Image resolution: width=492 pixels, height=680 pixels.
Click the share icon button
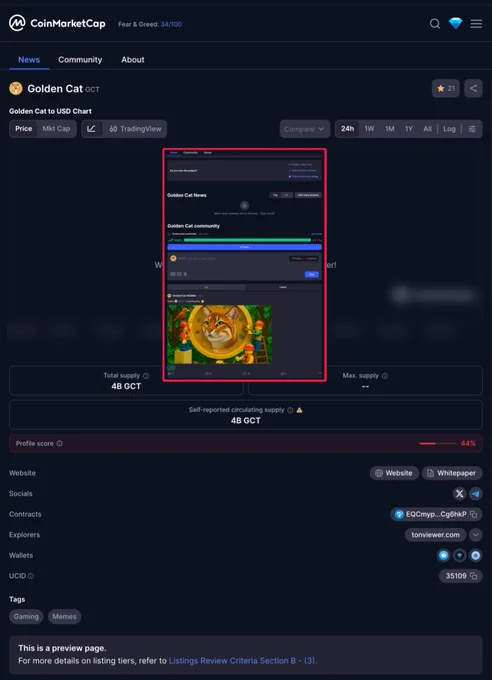pos(473,88)
